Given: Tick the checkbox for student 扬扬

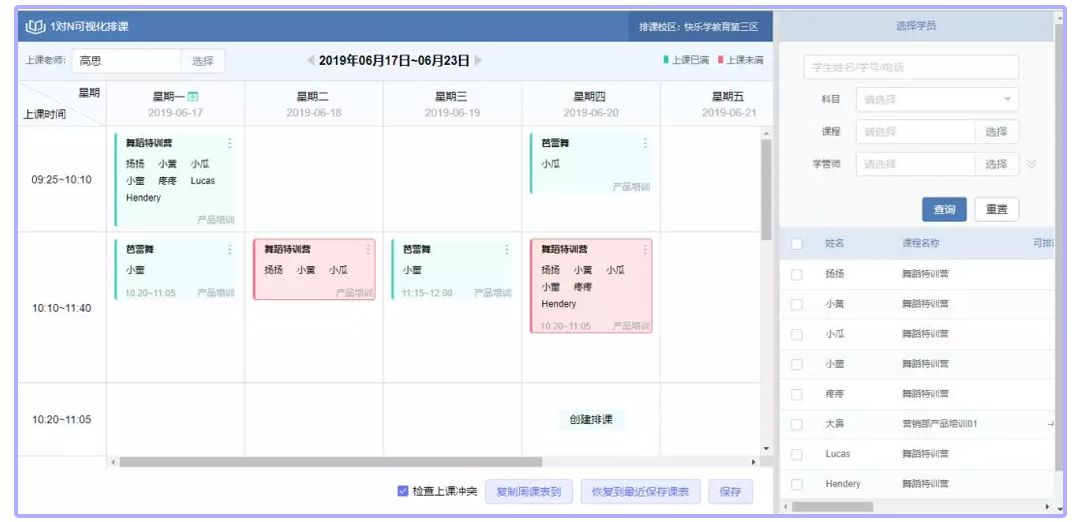Looking at the screenshot, I should (x=797, y=273).
